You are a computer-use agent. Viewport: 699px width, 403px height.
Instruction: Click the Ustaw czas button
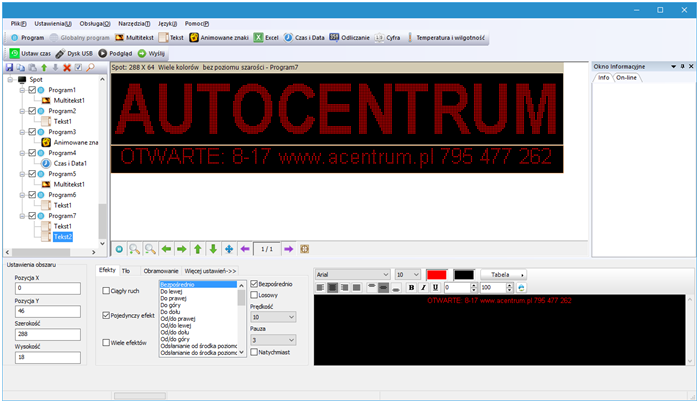tap(30, 53)
